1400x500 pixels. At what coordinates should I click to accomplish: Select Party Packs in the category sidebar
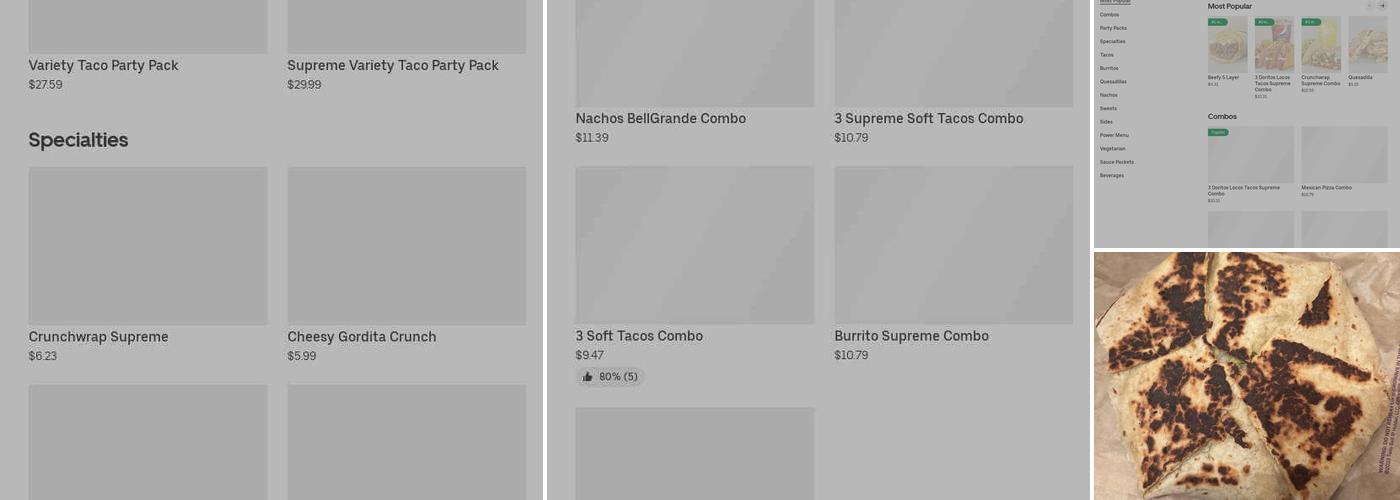tap(1113, 28)
